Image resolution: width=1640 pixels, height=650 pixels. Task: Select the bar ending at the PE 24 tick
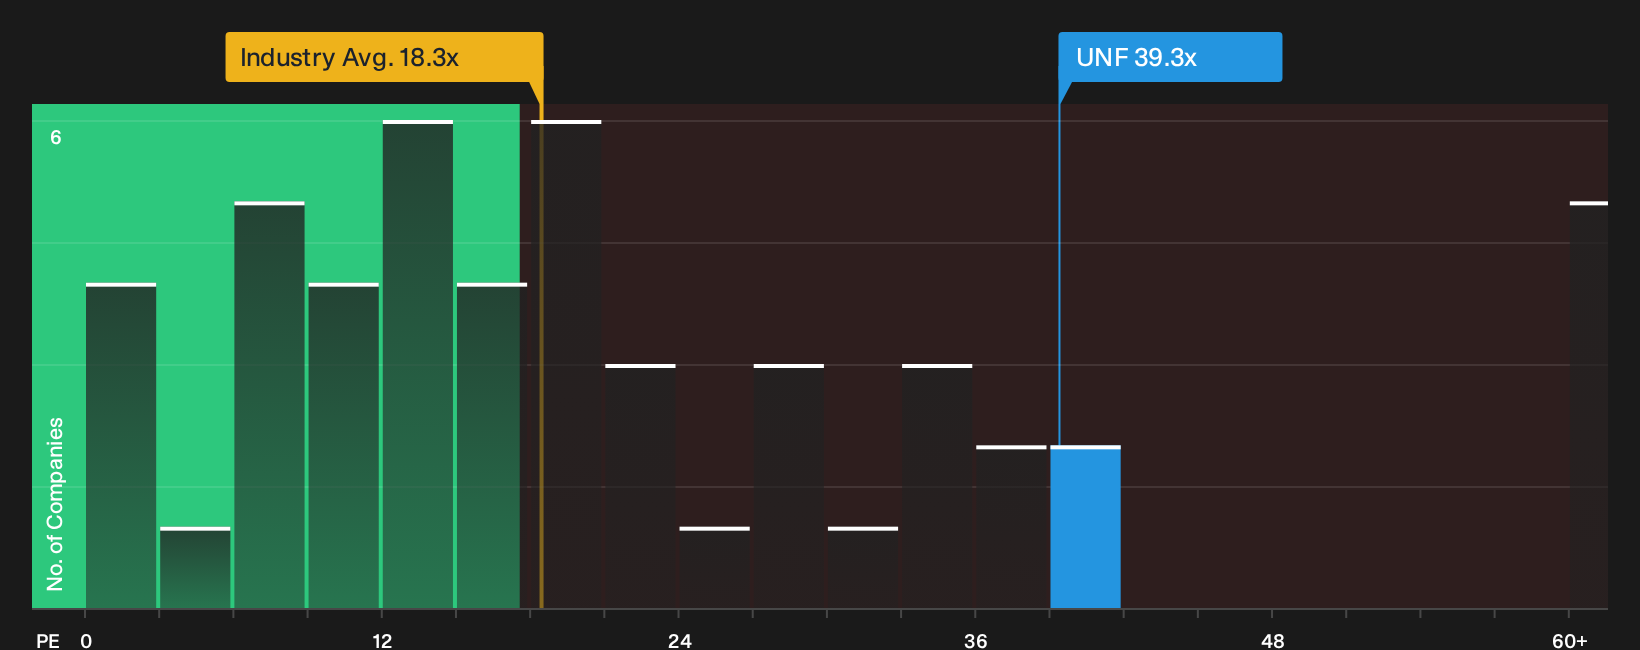pos(640,487)
